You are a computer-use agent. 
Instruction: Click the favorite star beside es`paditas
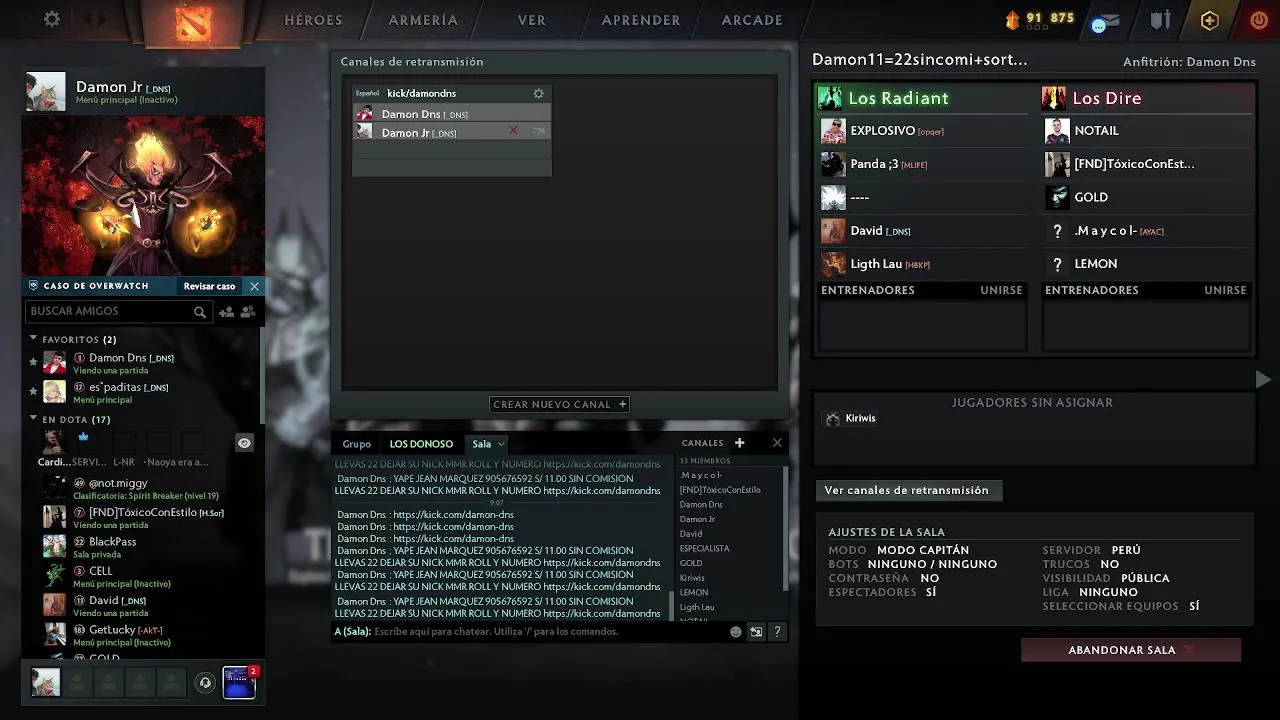click(33, 391)
